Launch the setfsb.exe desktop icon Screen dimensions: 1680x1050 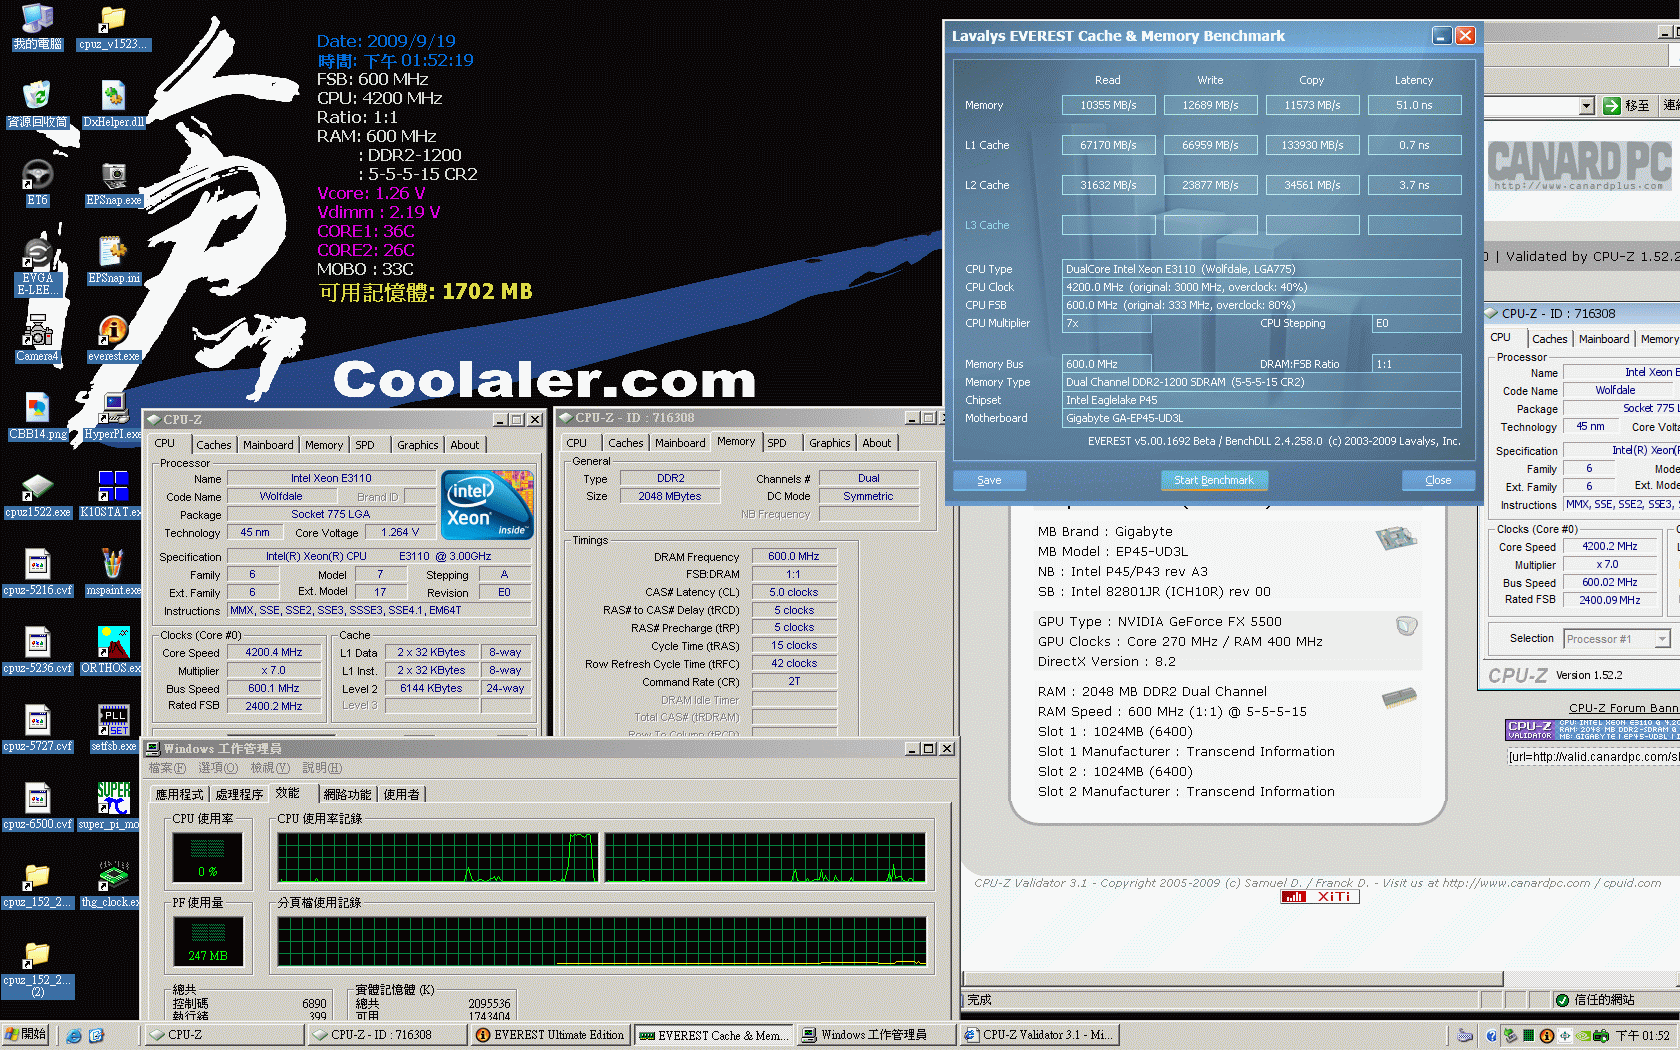[113, 728]
